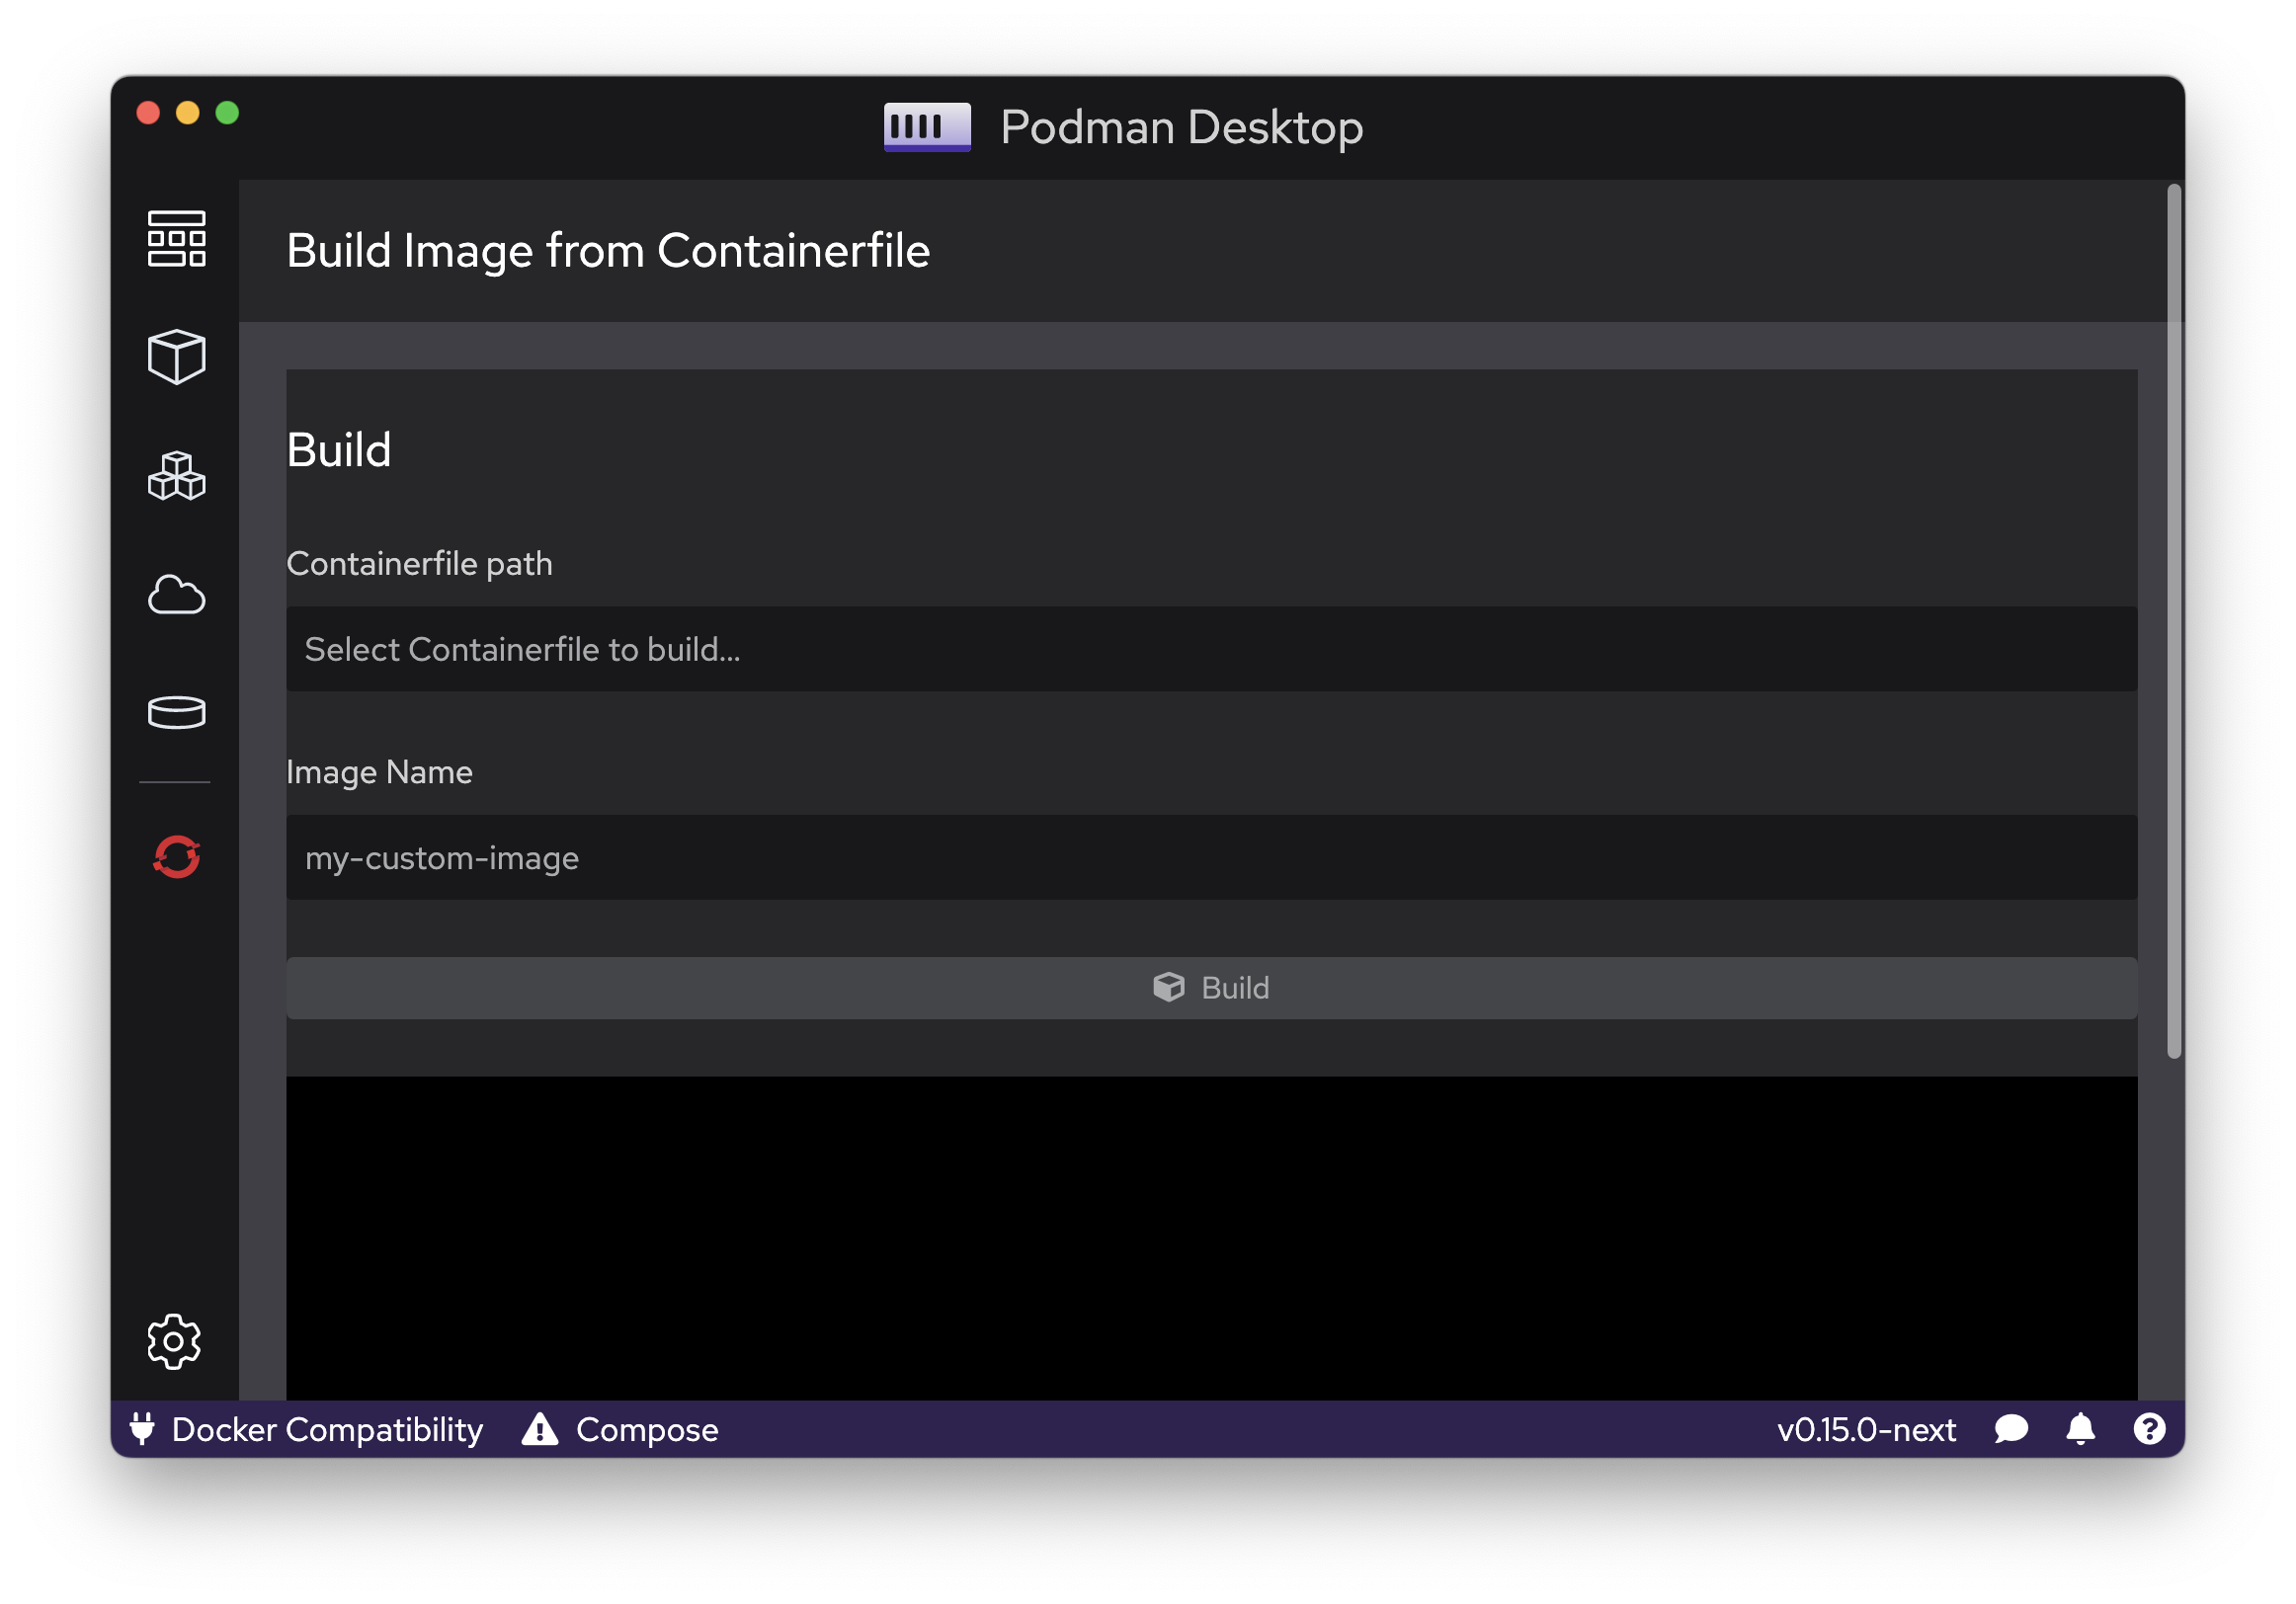Viewport: 2296px width, 1604px height.
Task: Click the Podman Desktop logo in title bar
Action: (927, 127)
